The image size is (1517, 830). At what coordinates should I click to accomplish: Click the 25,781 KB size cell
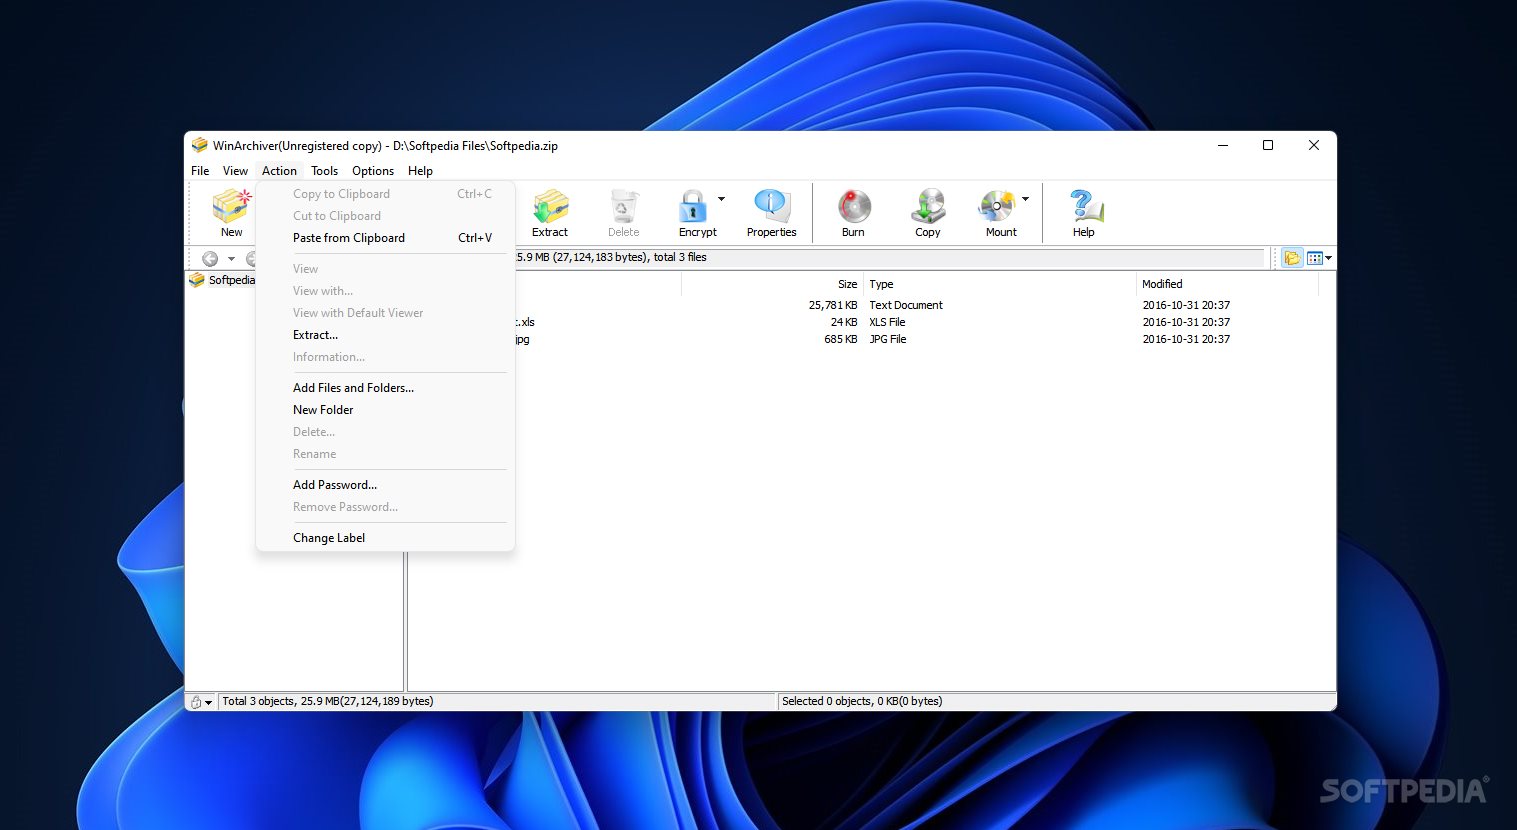click(x=833, y=305)
